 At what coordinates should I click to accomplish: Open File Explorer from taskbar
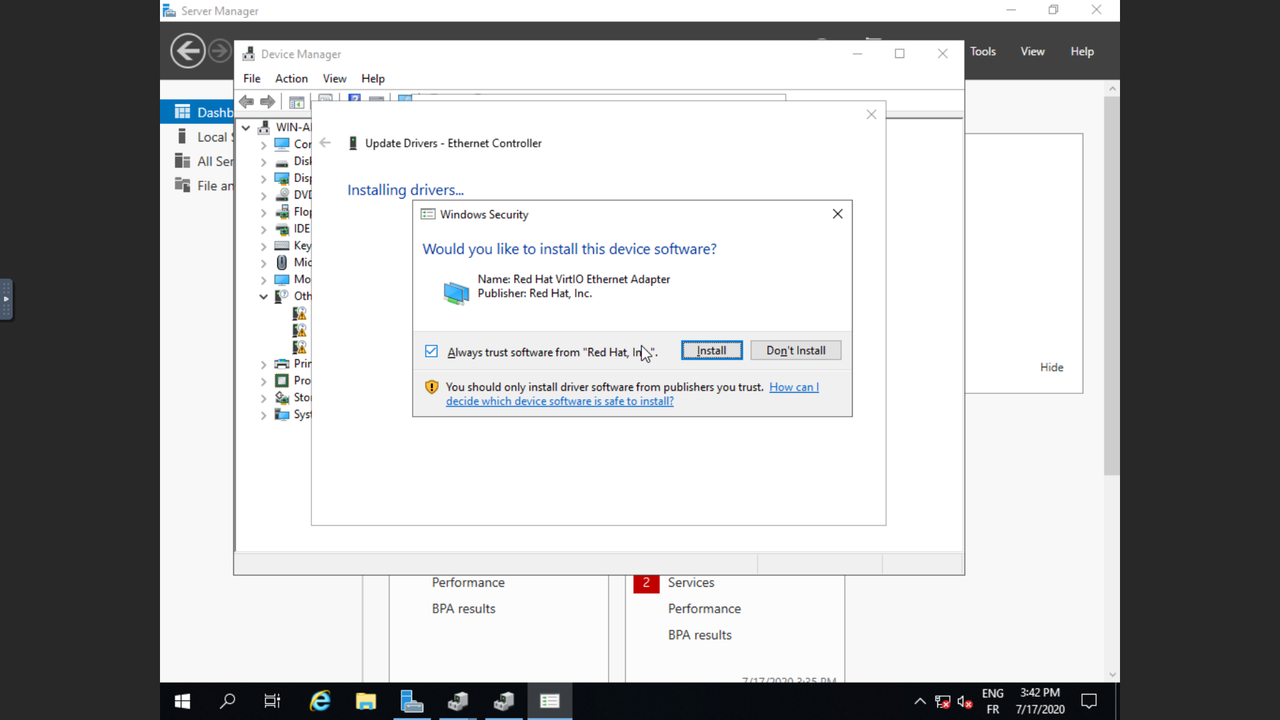click(x=366, y=701)
